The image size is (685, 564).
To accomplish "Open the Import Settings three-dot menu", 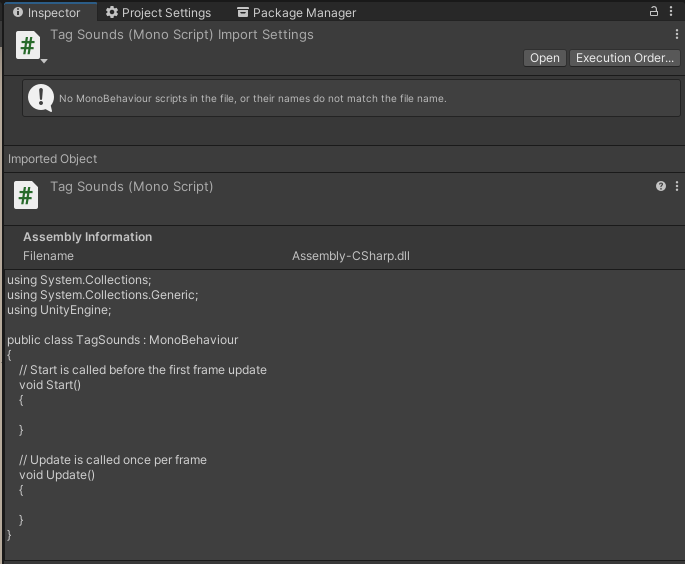I will pos(677,35).
